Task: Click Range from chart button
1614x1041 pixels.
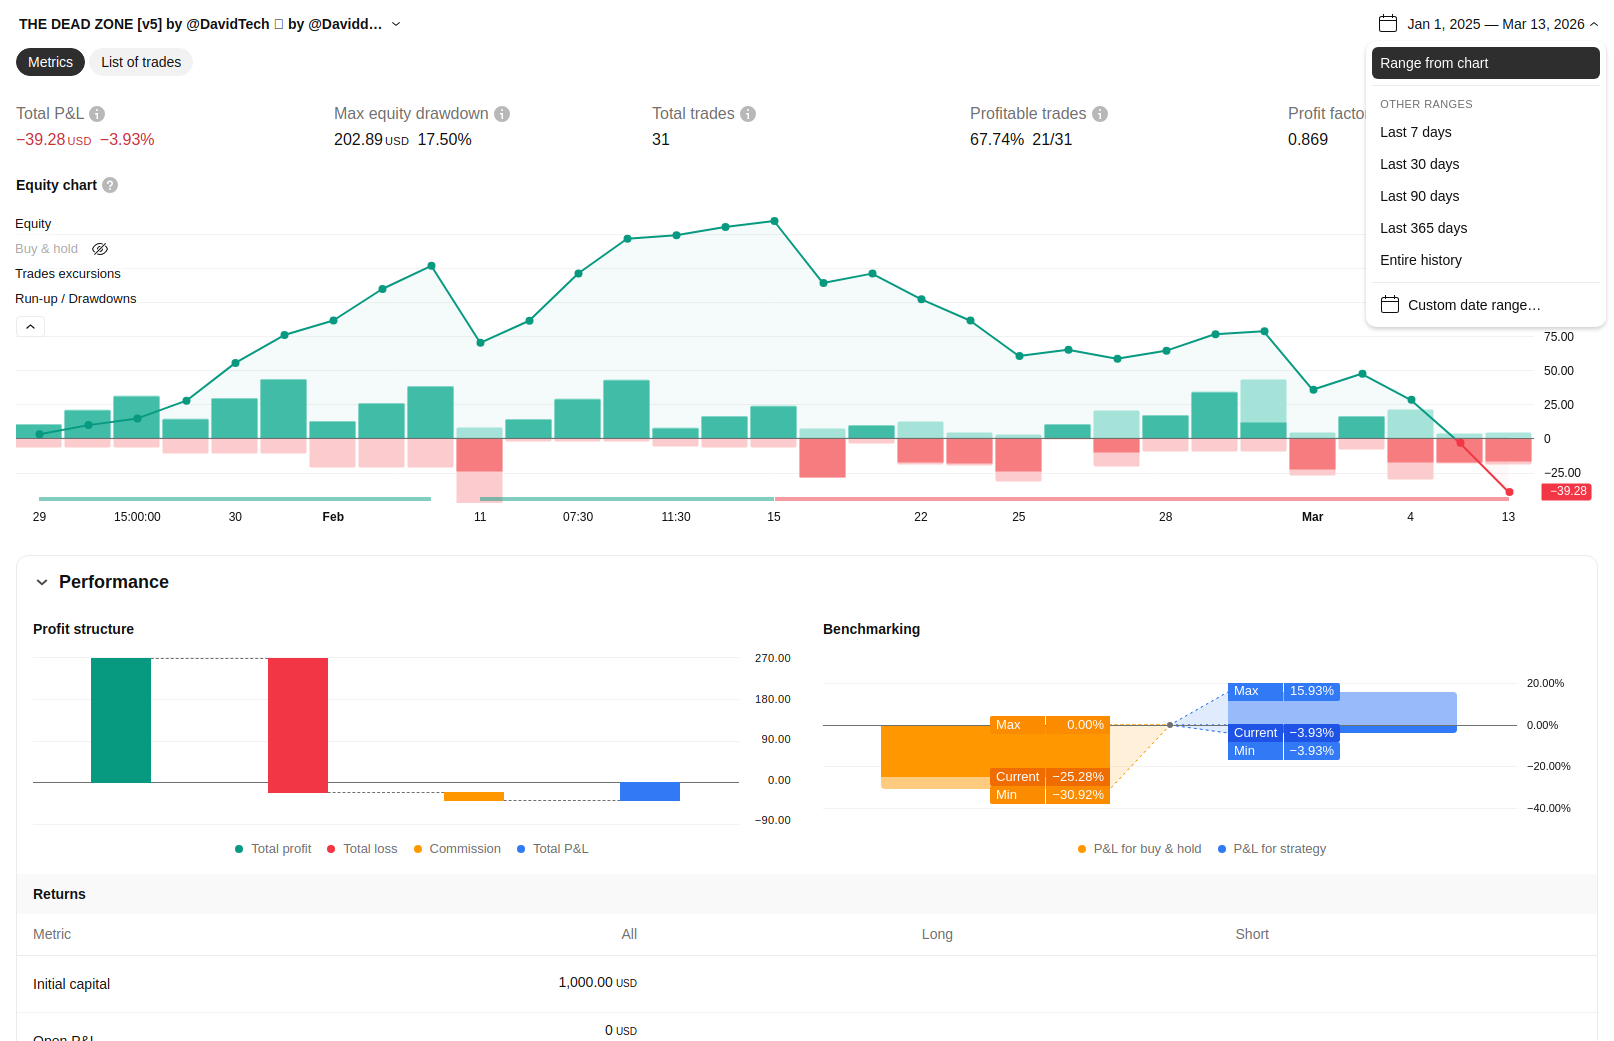Action: tap(1485, 63)
